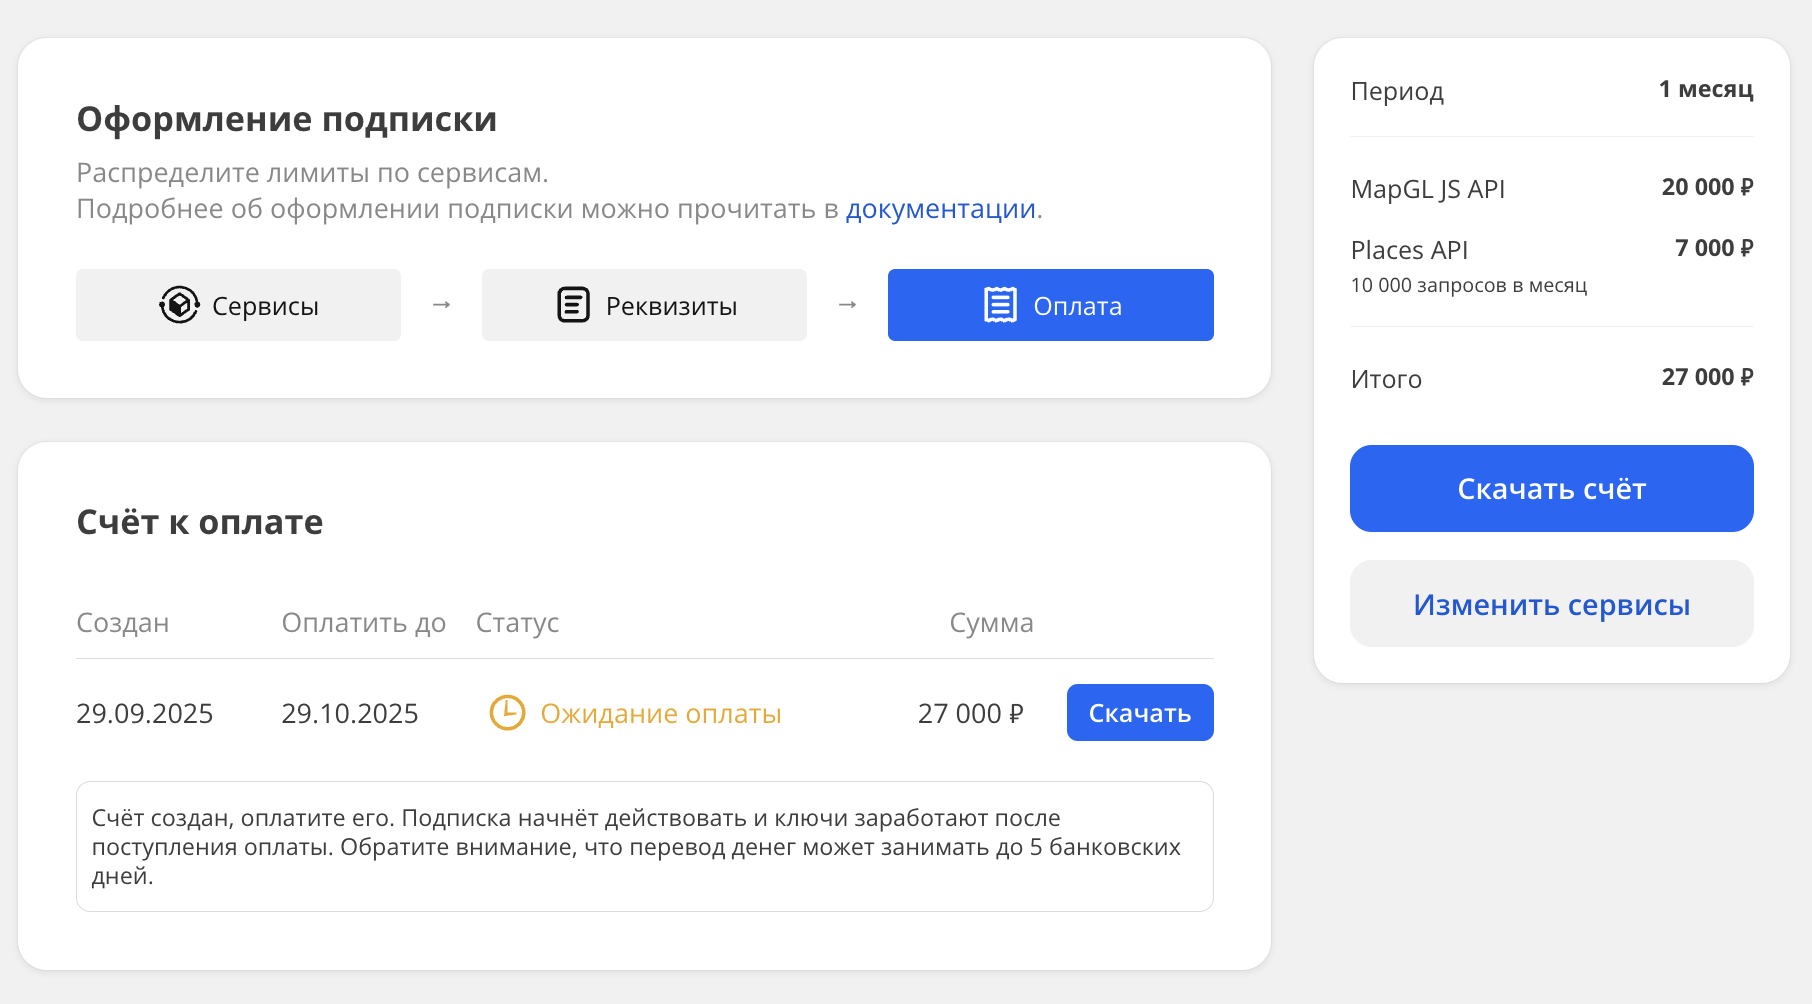The width and height of the screenshot is (1812, 1004).
Task: Open the документации link
Action: click(940, 209)
